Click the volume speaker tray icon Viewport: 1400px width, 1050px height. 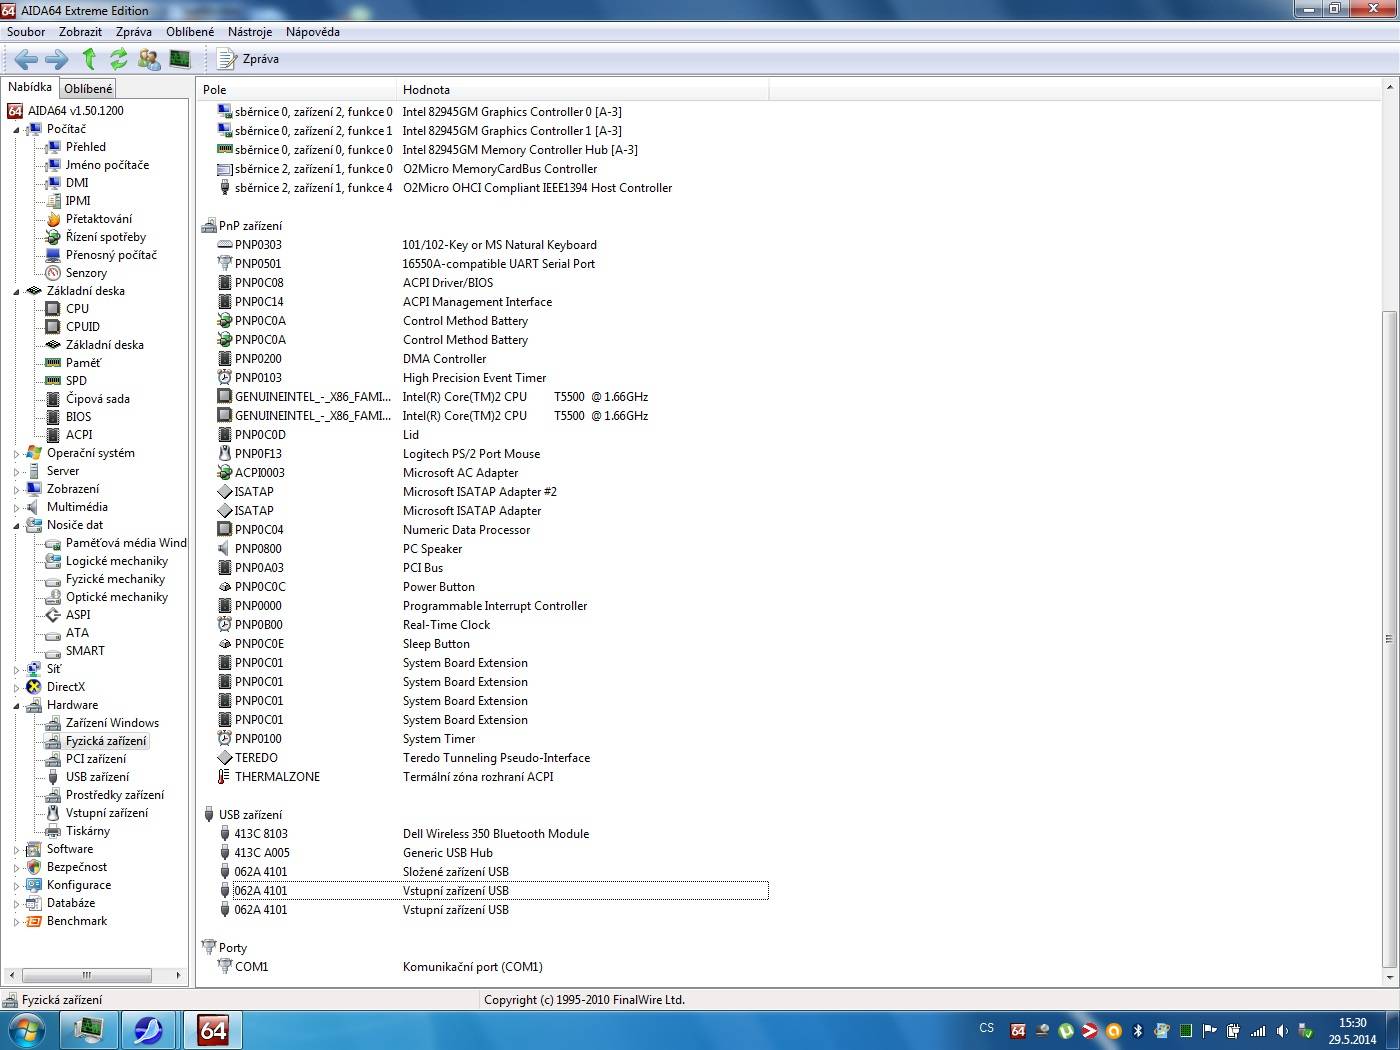coord(1281,1031)
